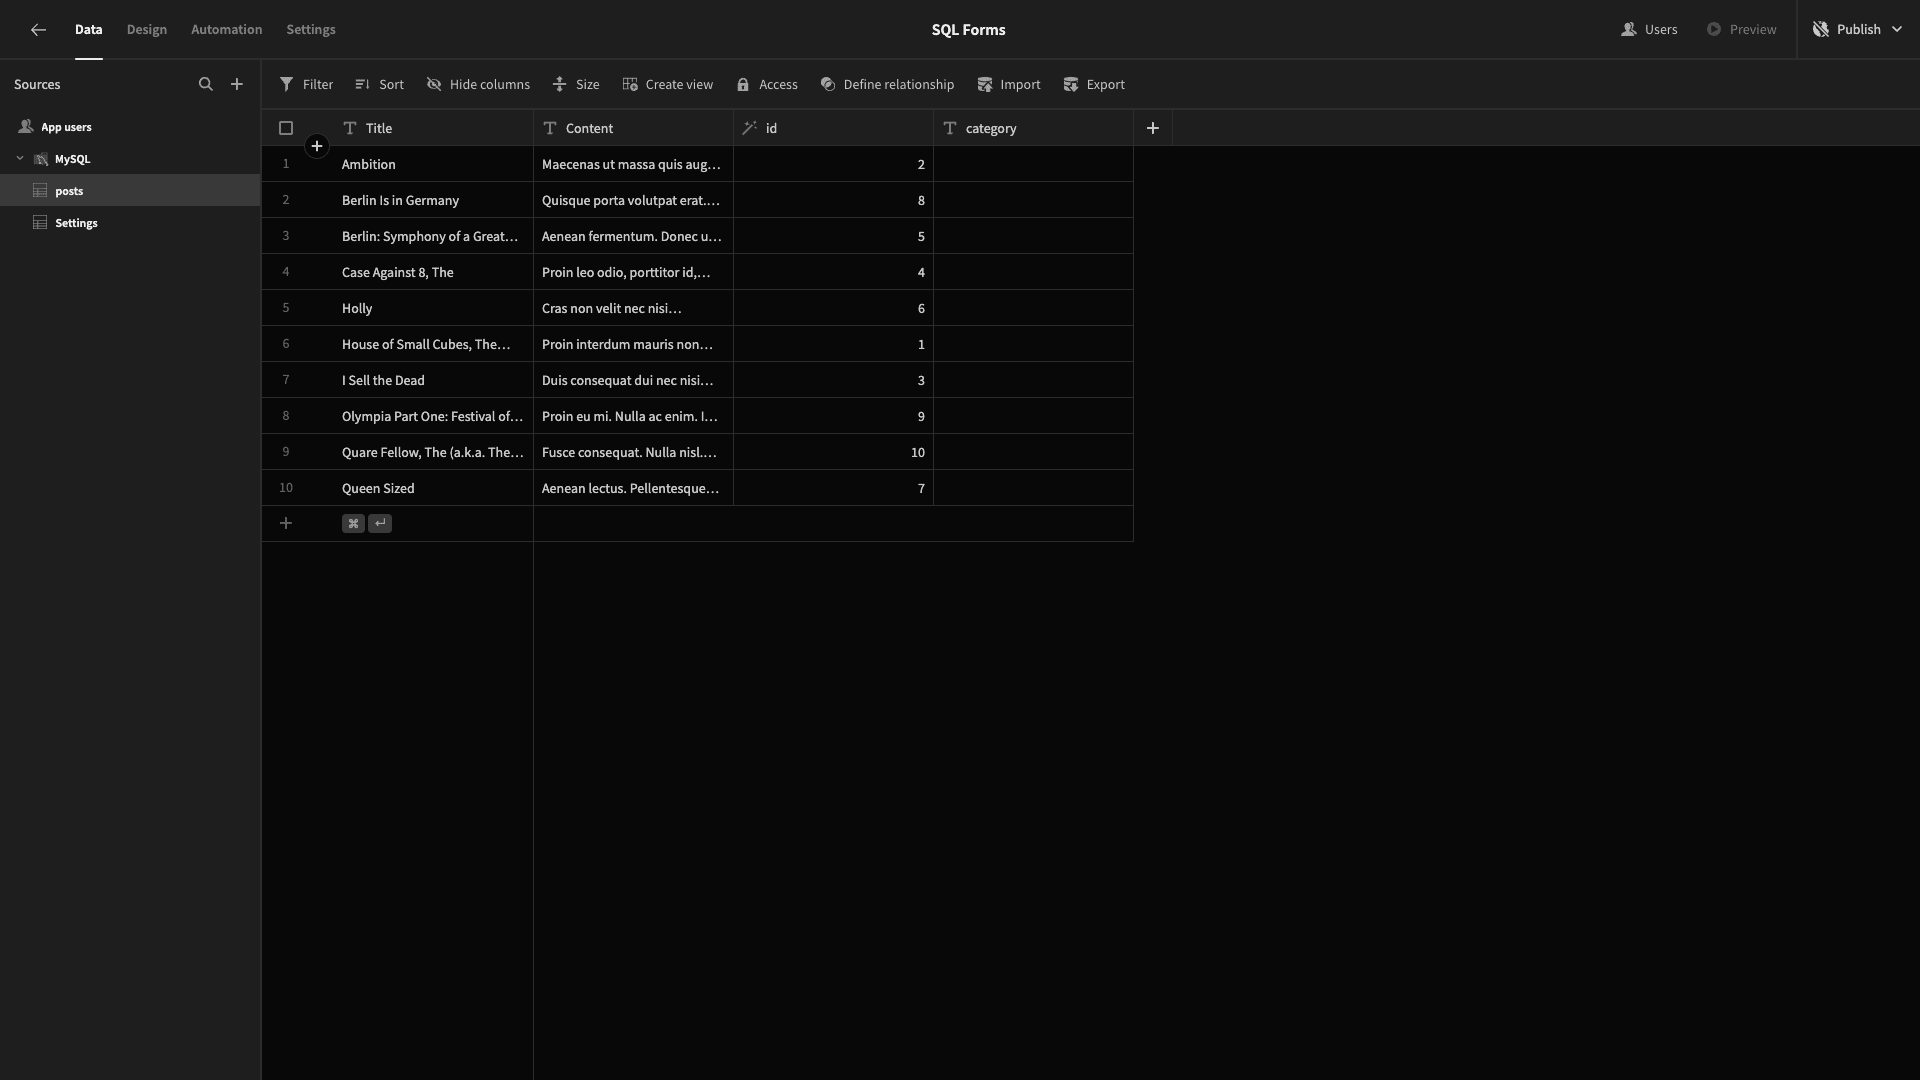Click the Preview button
The width and height of the screenshot is (1920, 1080).
click(1742, 30)
